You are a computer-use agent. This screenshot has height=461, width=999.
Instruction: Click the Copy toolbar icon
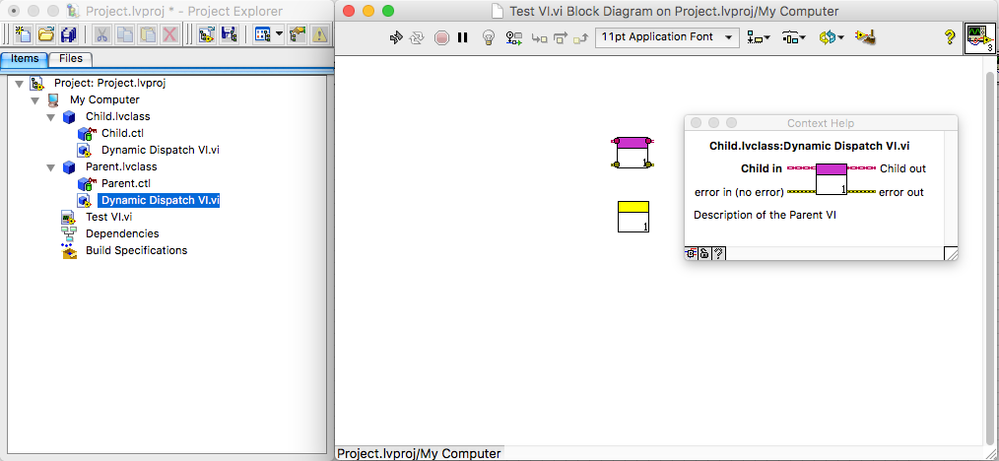coord(124,34)
